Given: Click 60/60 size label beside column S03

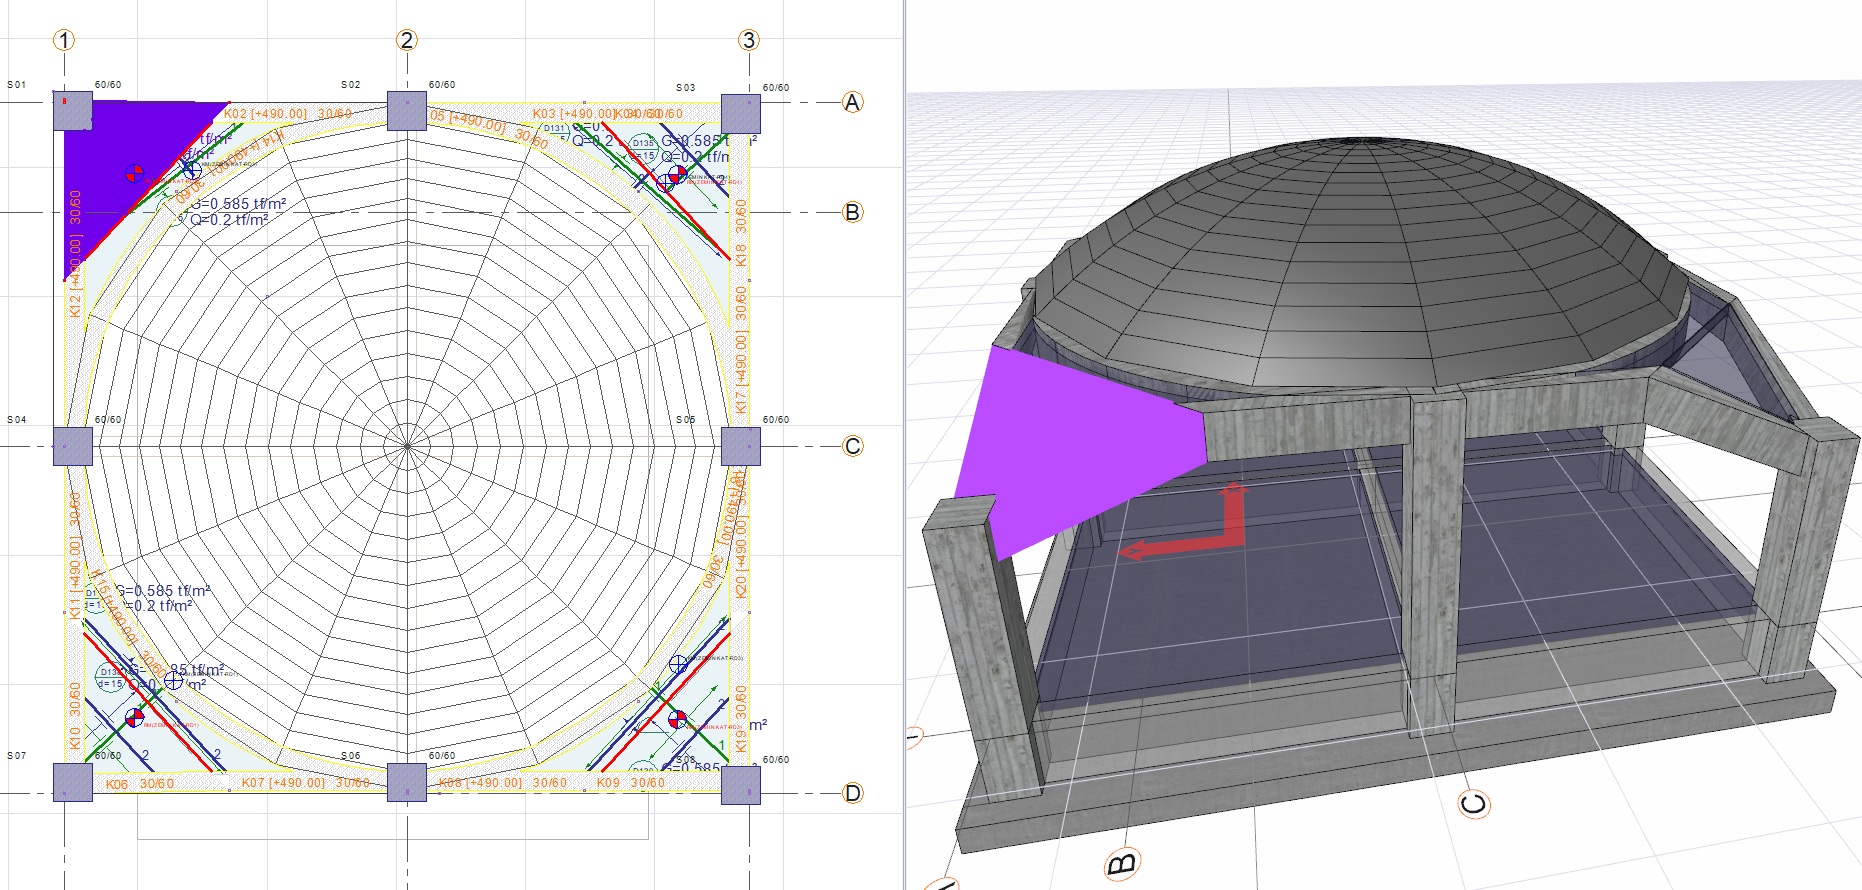Looking at the screenshot, I should point(776,88).
